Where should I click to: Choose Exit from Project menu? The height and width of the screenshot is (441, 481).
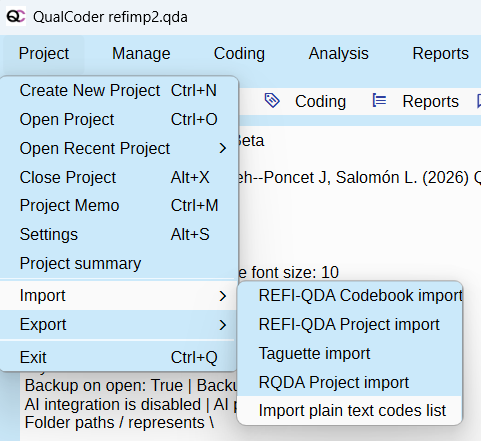pos(118,357)
